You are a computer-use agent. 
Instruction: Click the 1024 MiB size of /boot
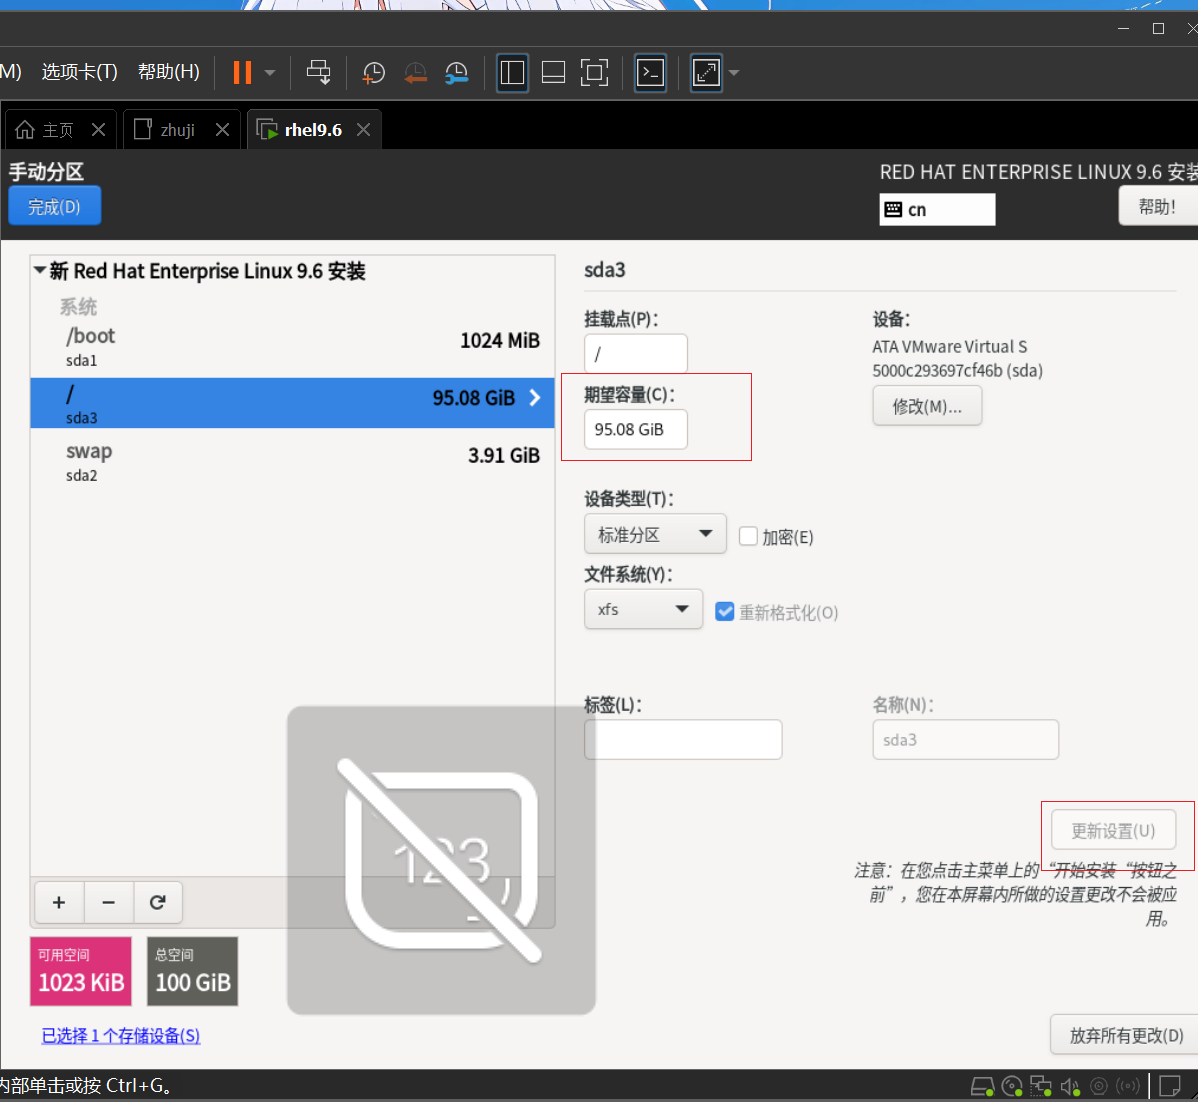tap(500, 340)
